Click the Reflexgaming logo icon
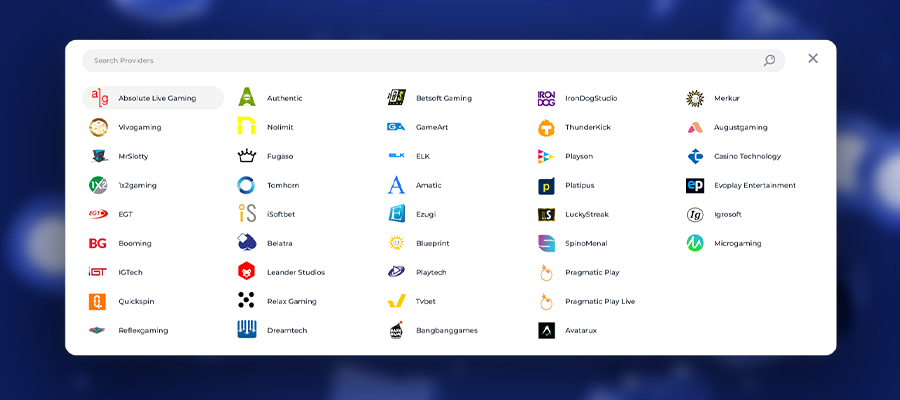Viewport: 900px width, 400px height. tap(97, 330)
